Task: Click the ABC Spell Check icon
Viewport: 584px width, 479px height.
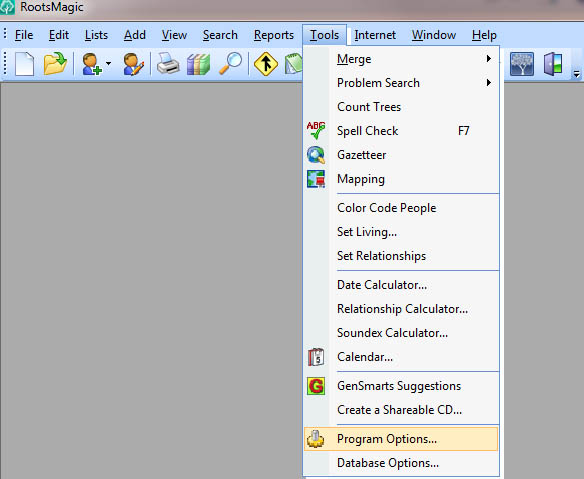Action: pos(316,130)
